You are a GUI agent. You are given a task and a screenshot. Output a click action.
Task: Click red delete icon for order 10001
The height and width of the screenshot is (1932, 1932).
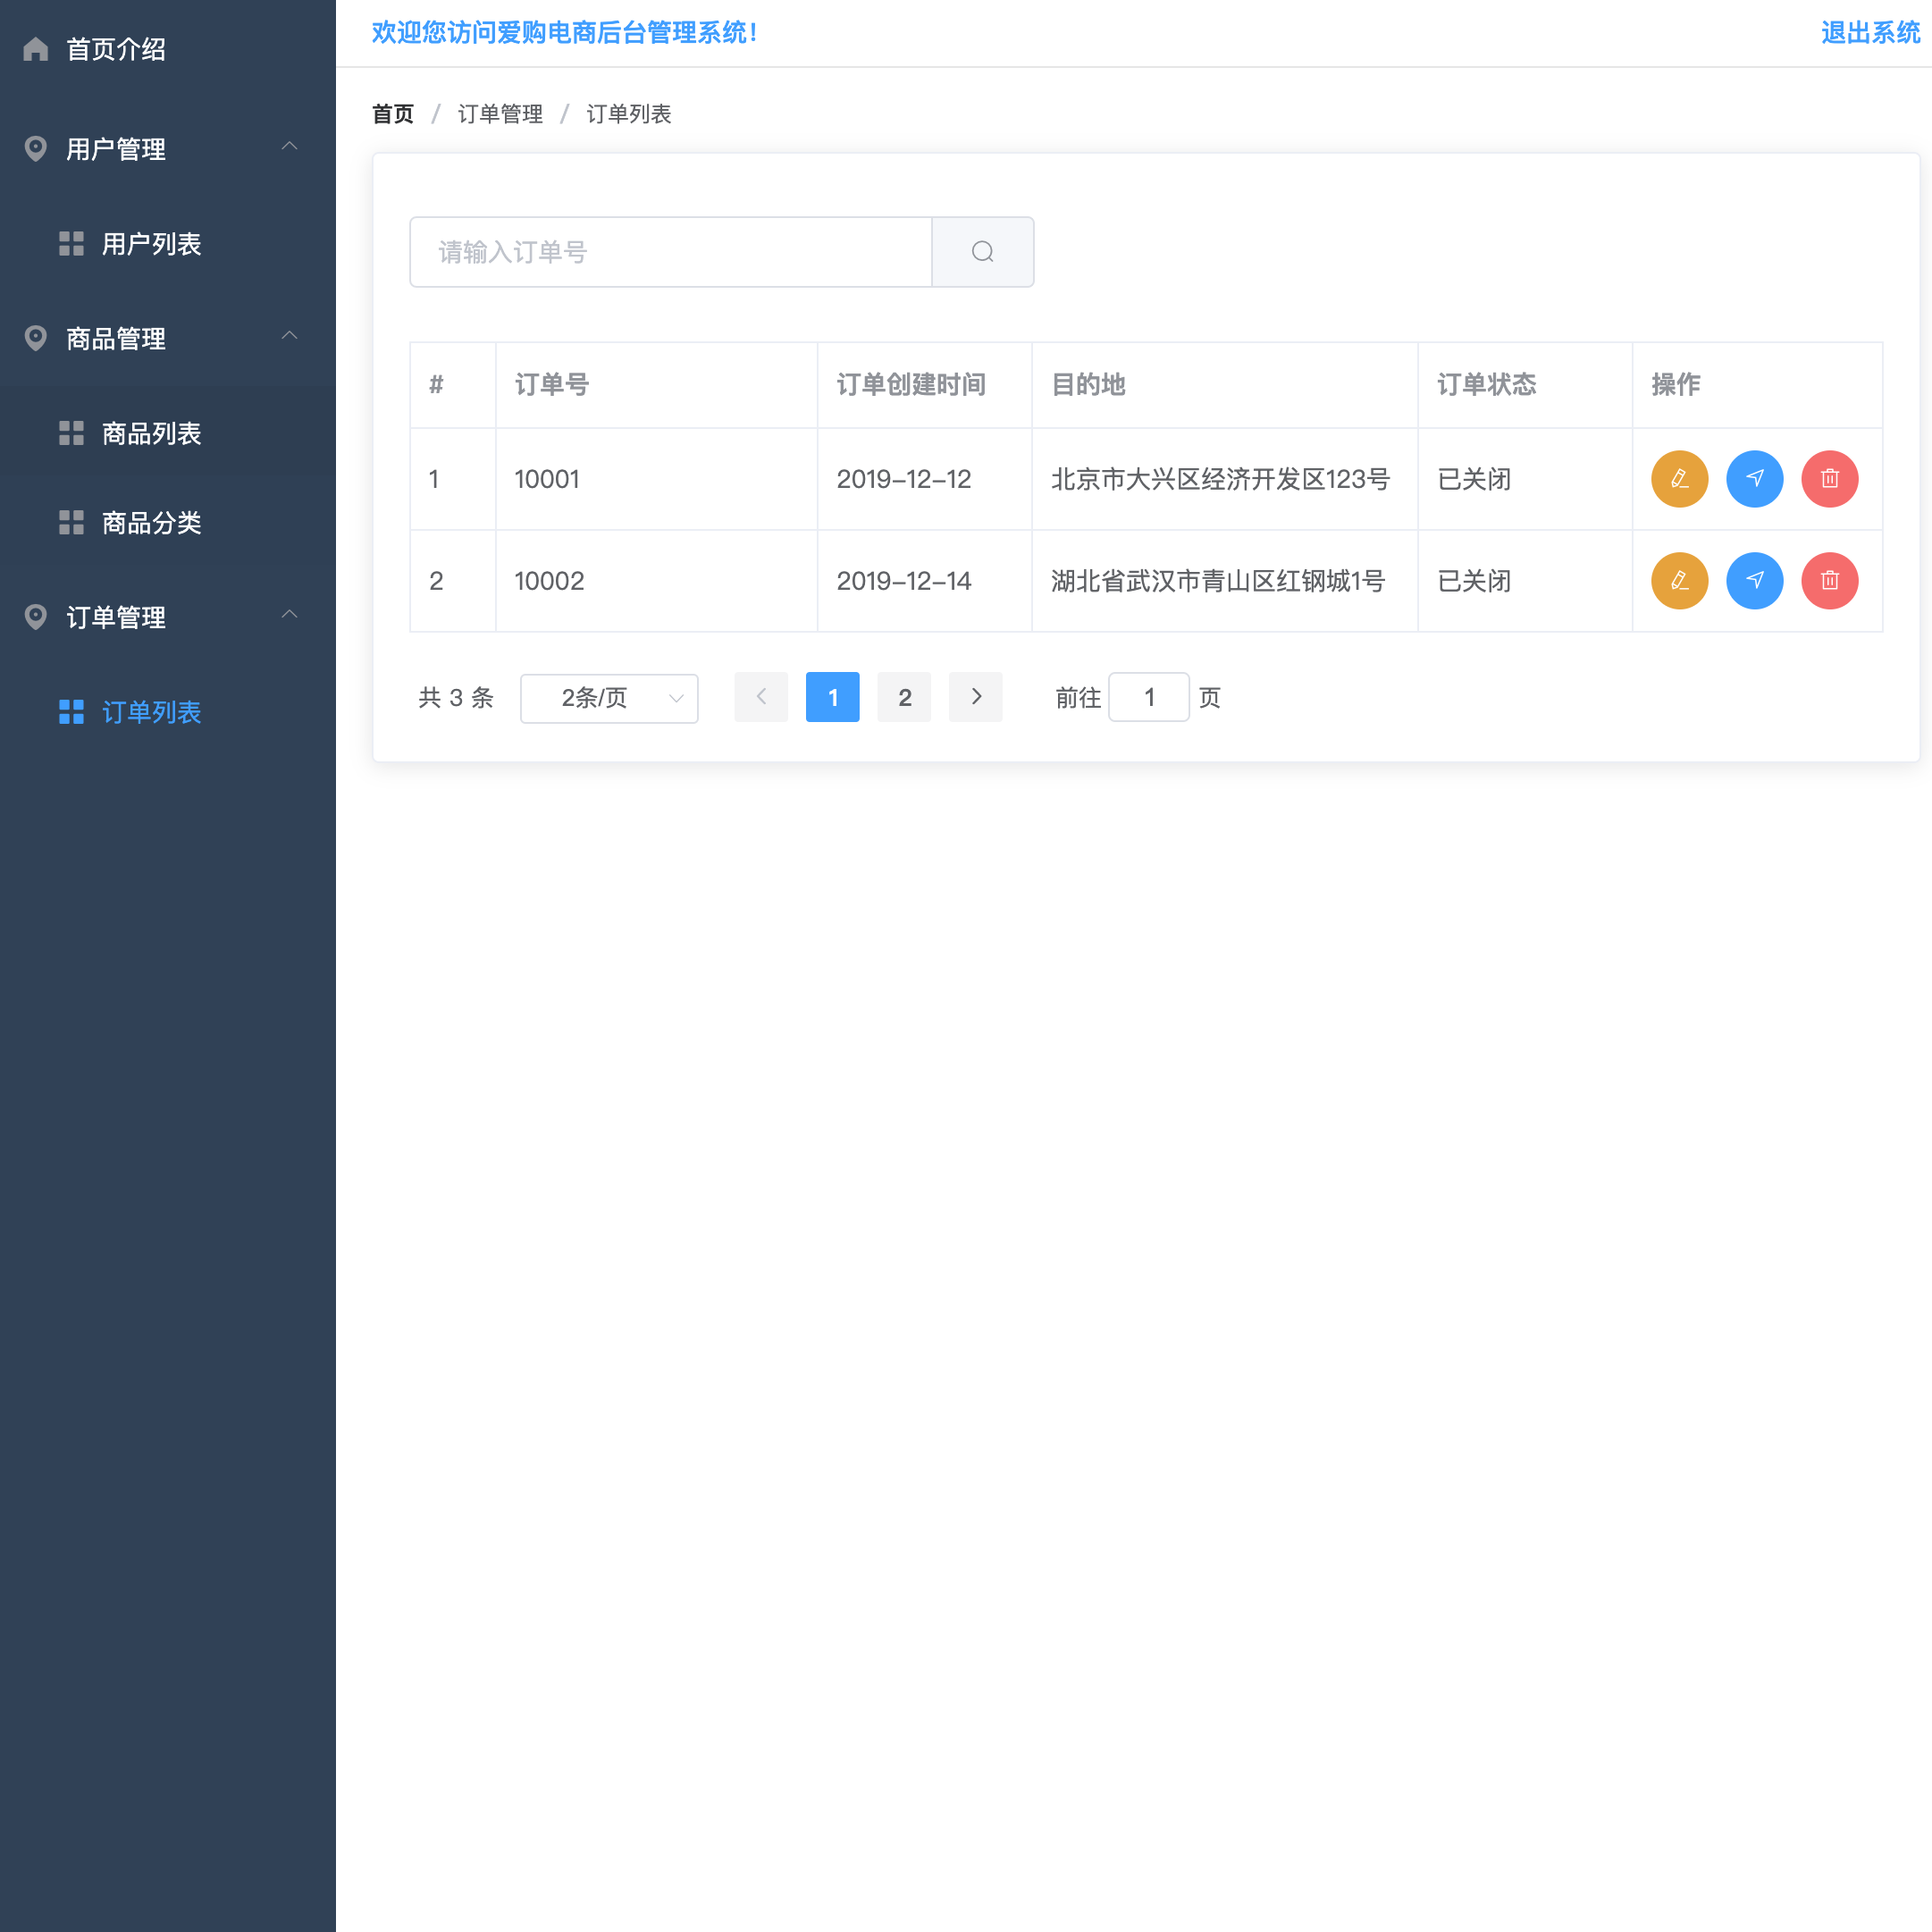pyautogui.click(x=1829, y=479)
